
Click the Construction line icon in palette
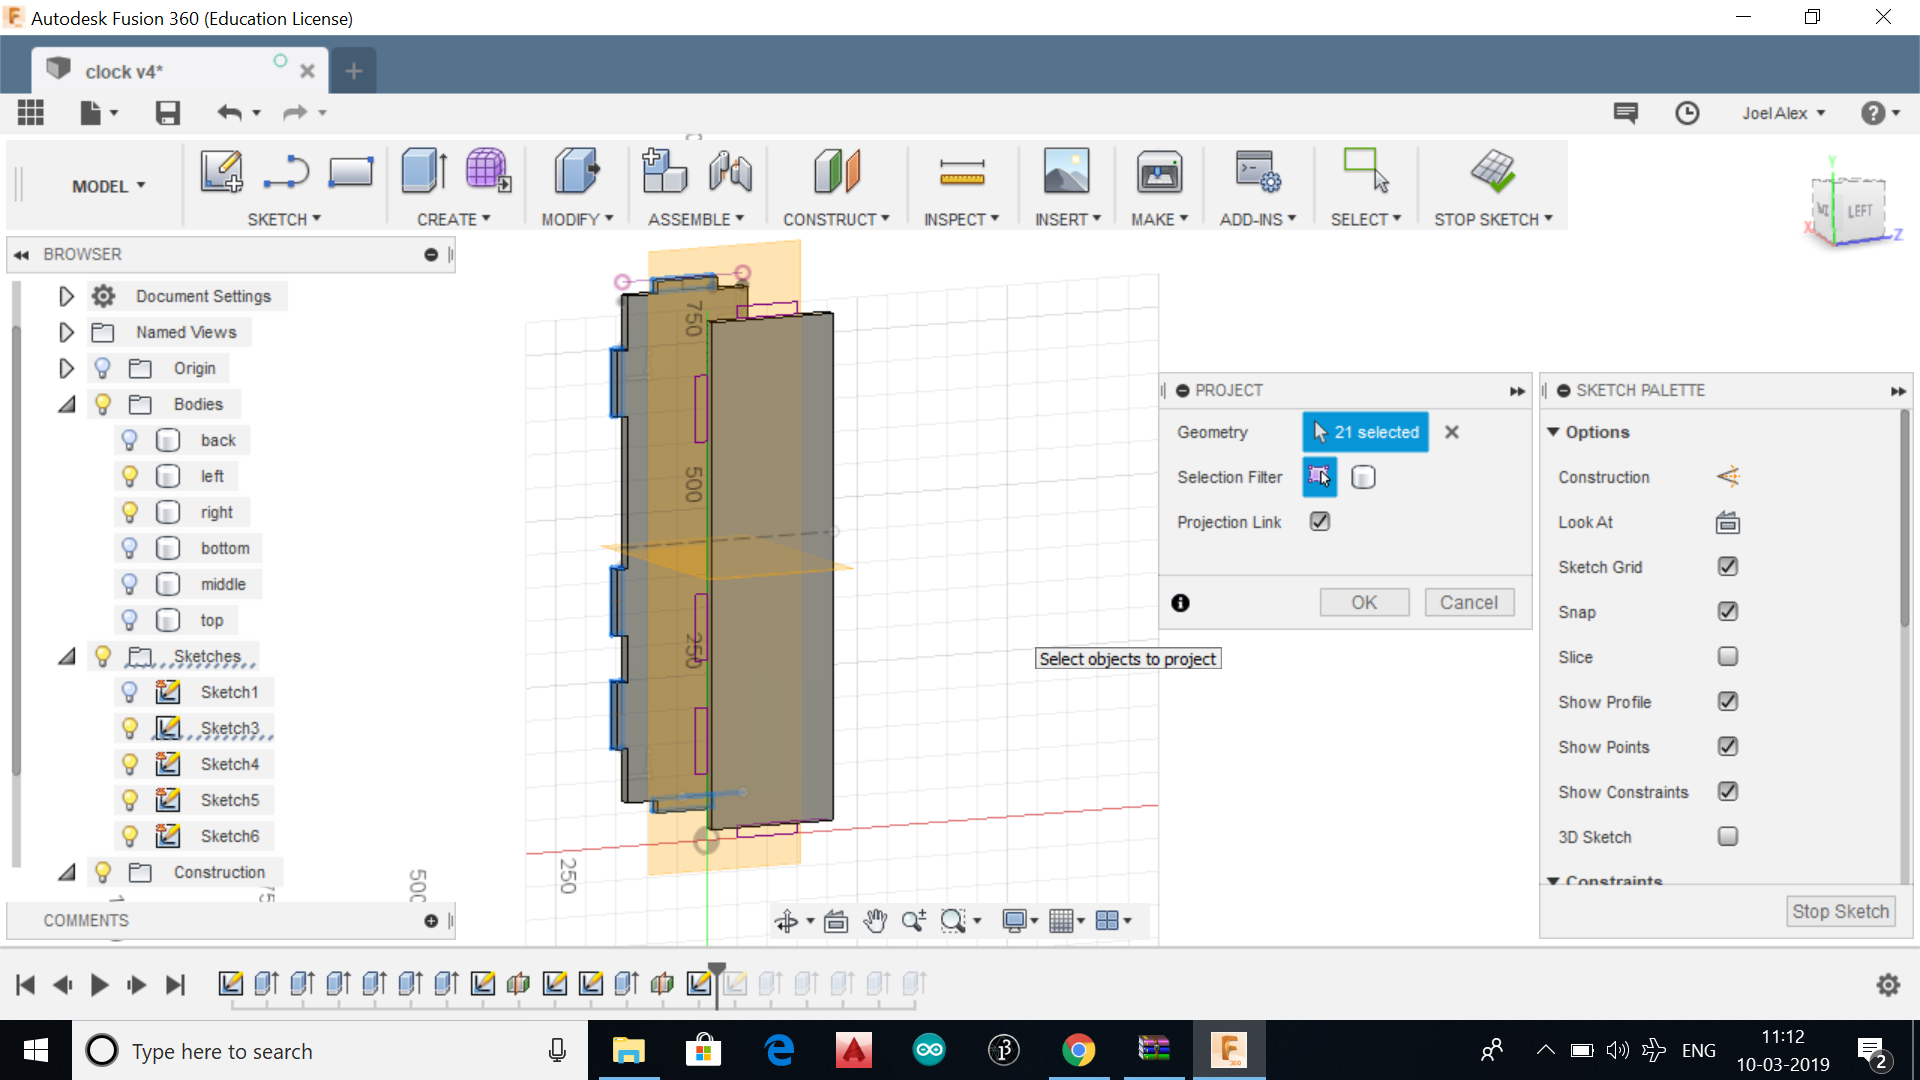[1727, 477]
